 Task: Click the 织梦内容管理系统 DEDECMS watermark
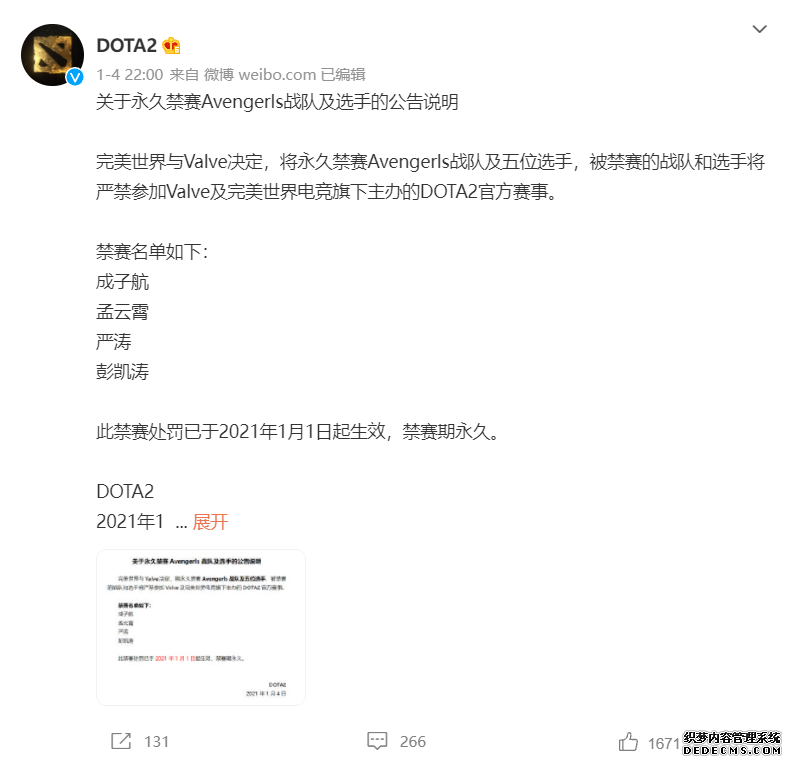coord(732,743)
